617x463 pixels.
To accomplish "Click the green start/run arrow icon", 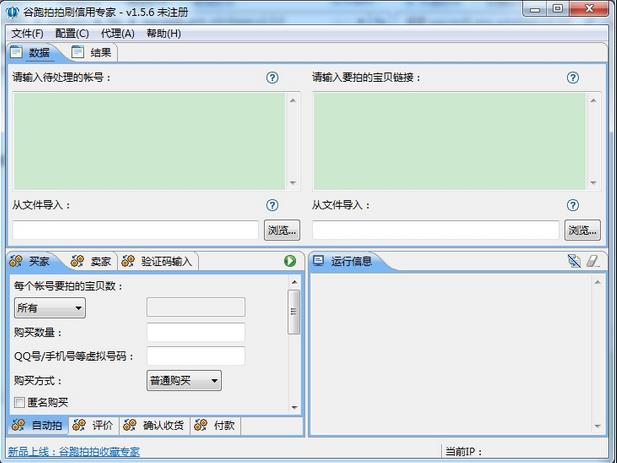I will 290,261.
